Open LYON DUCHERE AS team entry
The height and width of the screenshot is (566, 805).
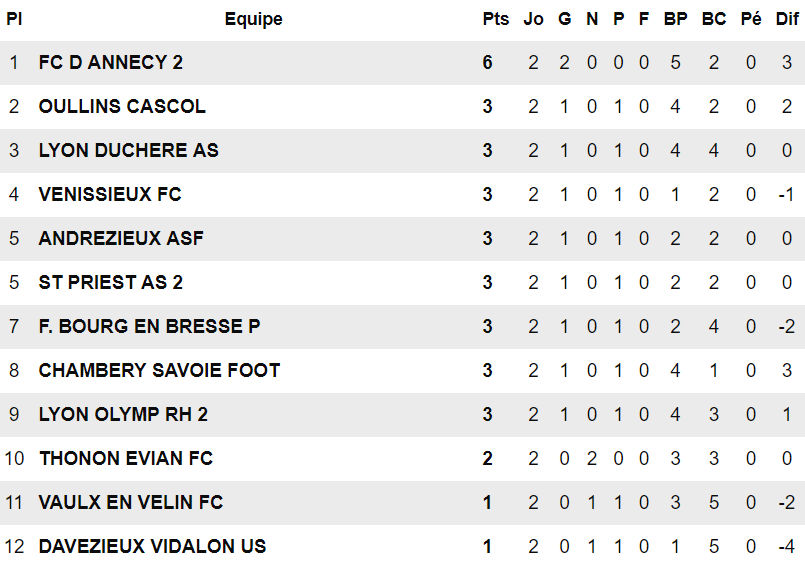128,150
